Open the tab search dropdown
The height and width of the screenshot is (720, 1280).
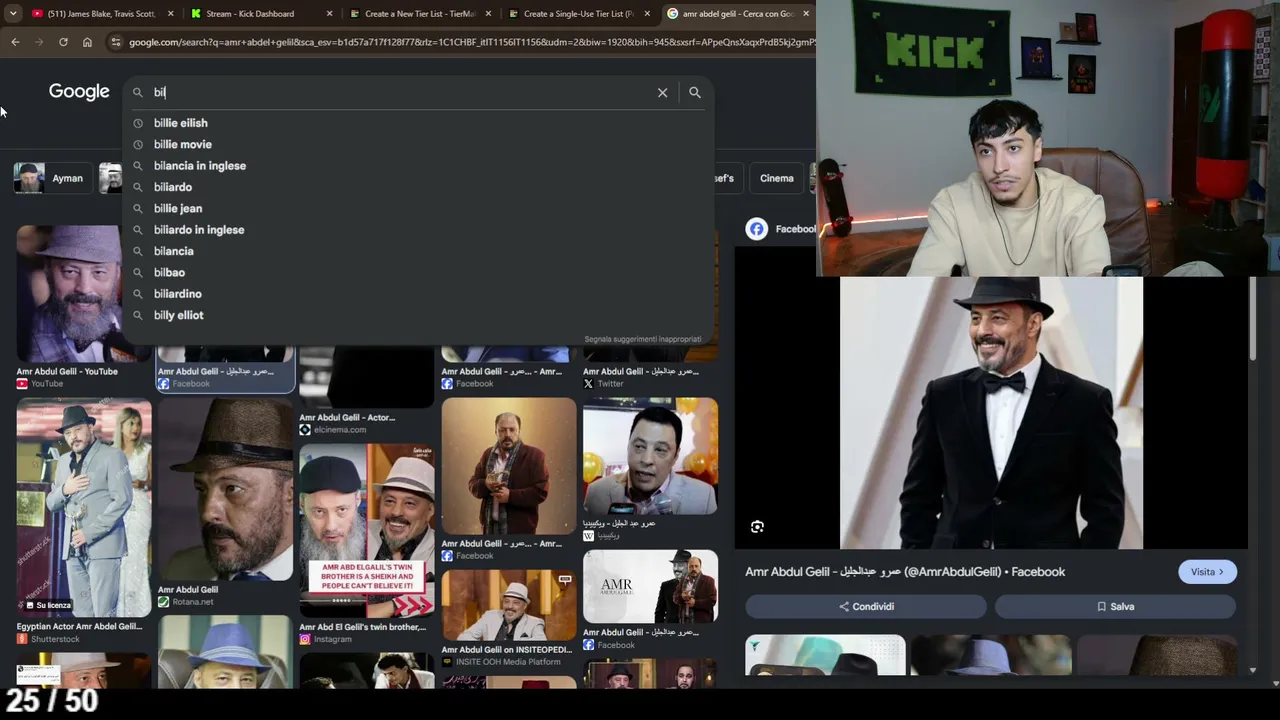(x=13, y=14)
